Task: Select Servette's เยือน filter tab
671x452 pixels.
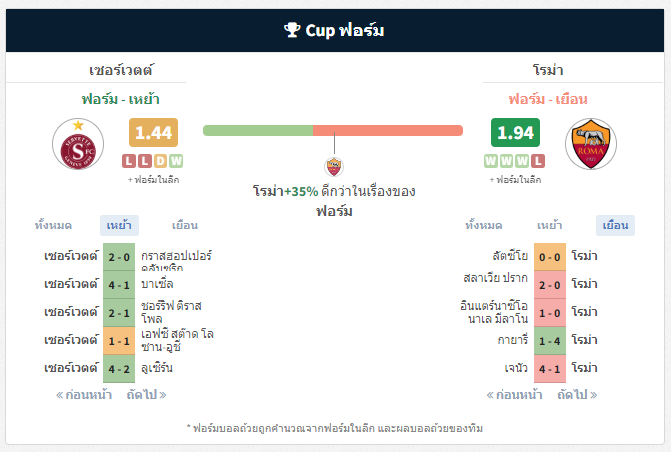Action: pyautogui.click(x=185, y=225)
